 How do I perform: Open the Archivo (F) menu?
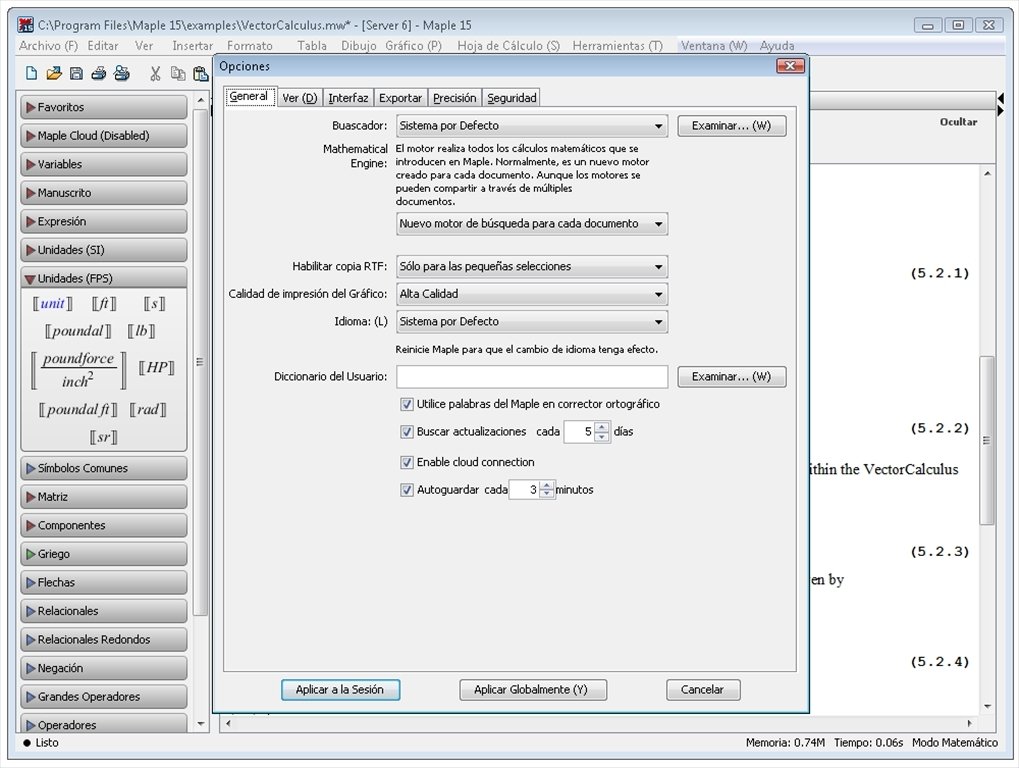[x=48, y=45]
